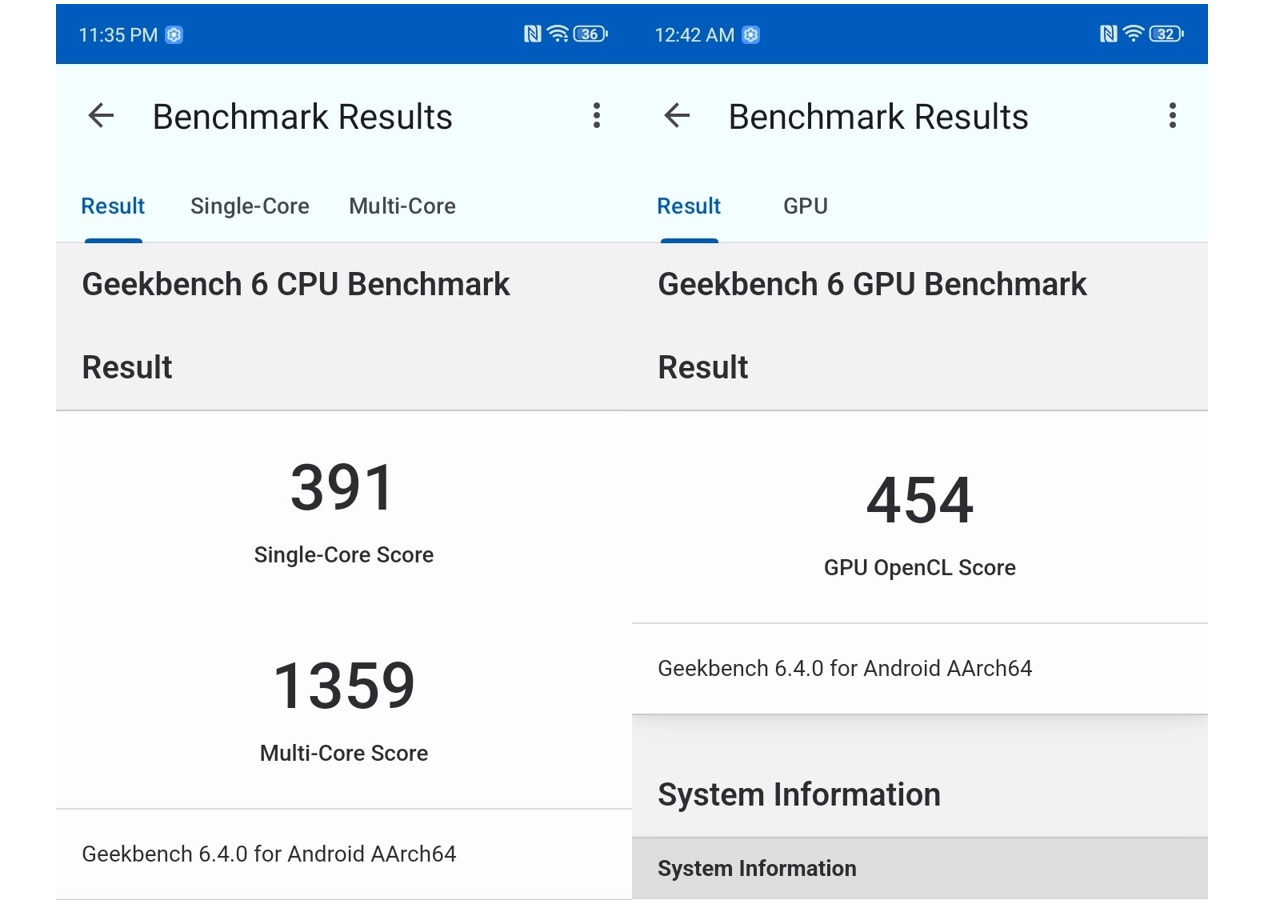
Task: Tap the Wi-Fi icon in right status bar
Action: click(1133, 35)
